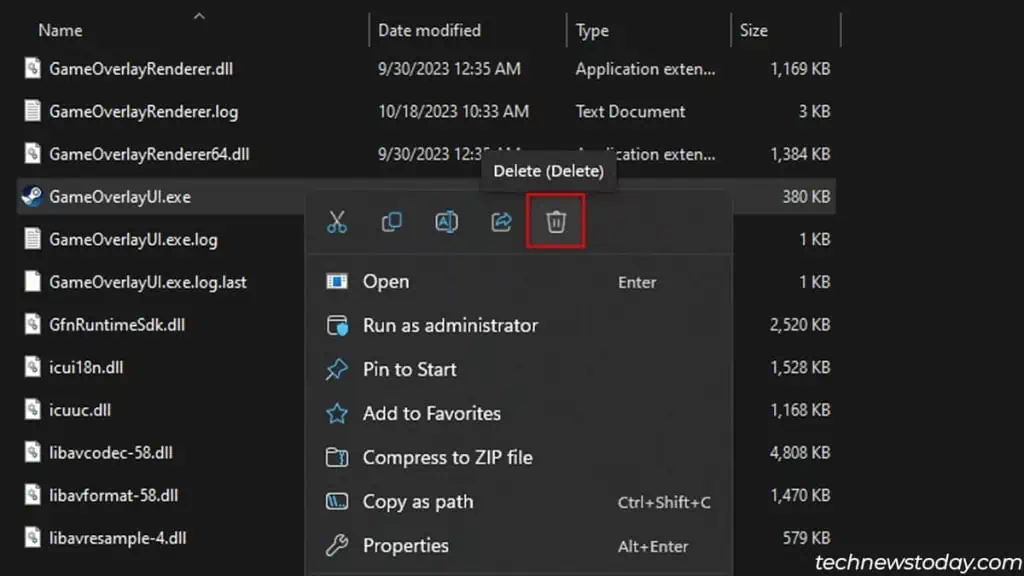
Task: Select the Rename icon
Action: coord(446,221)
